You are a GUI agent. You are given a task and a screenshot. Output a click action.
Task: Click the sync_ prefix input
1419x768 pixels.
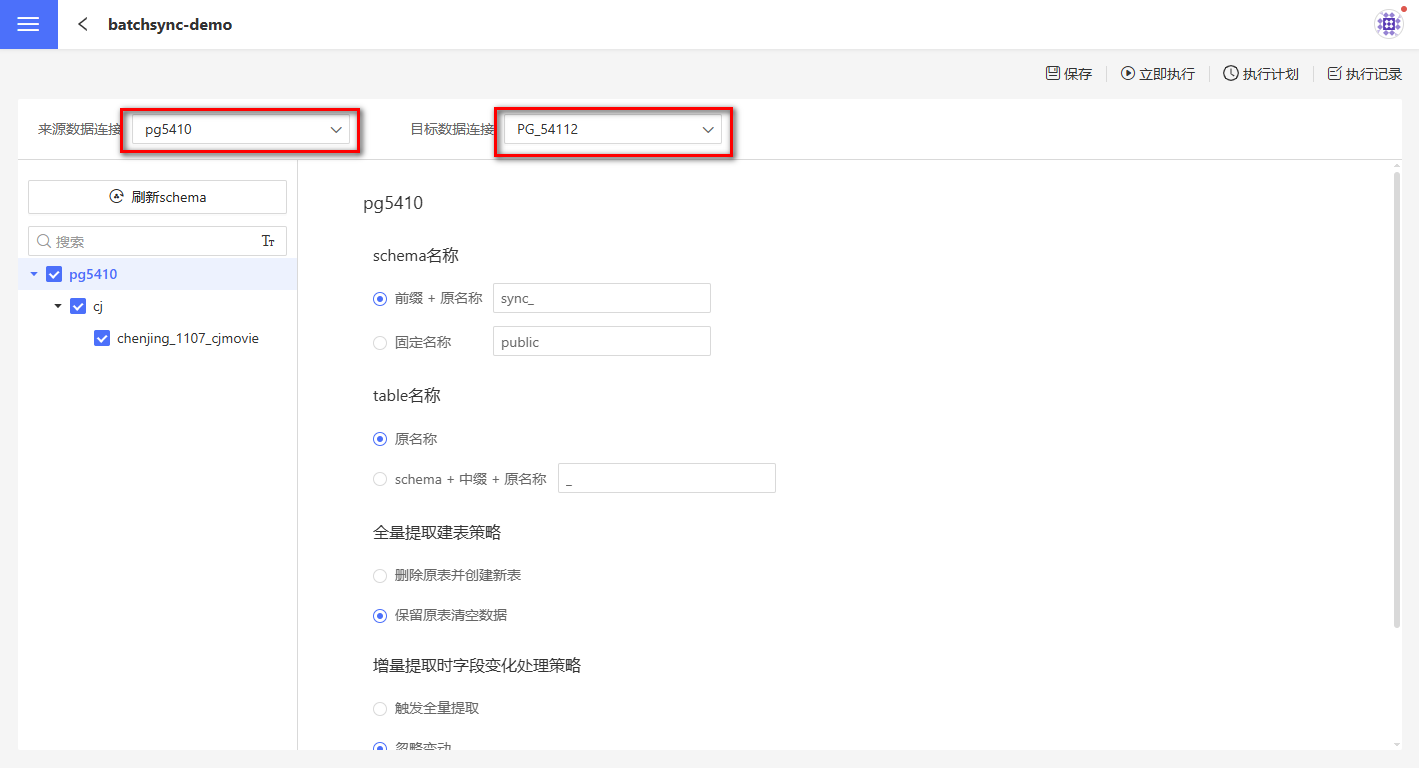pyautogui.click(x=602, y=298)
